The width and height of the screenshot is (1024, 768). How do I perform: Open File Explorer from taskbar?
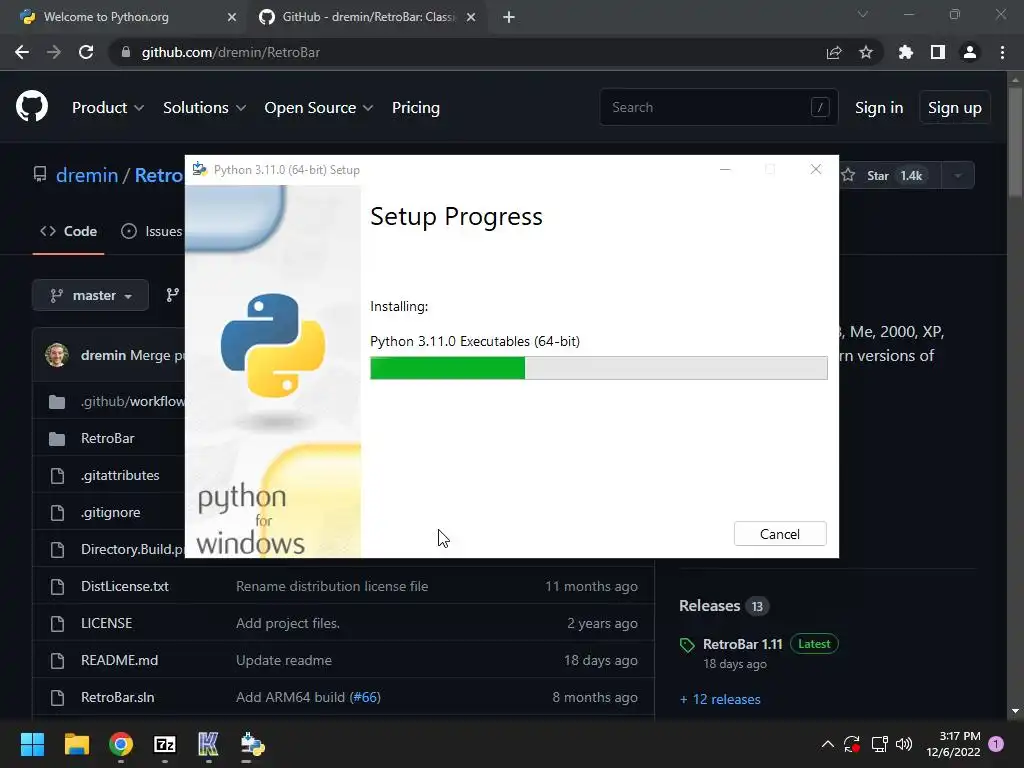click(76, 744)
